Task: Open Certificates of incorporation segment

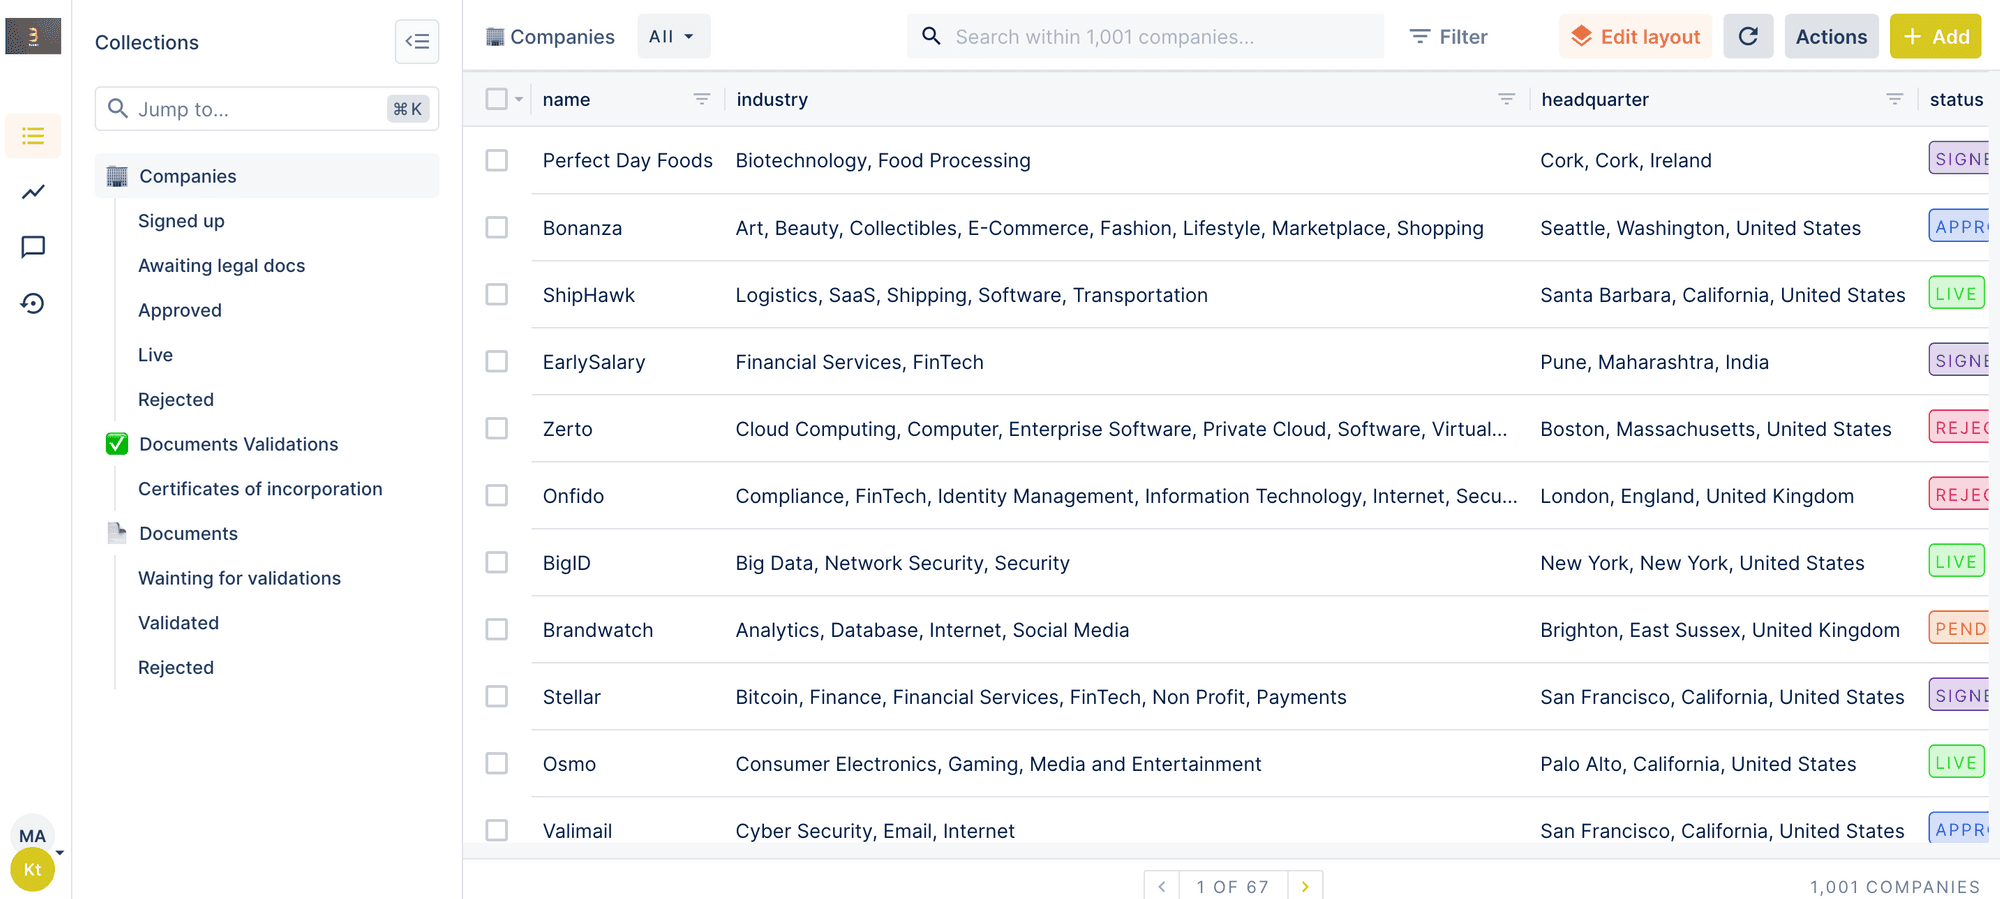Action: click(x=260, y=489)
